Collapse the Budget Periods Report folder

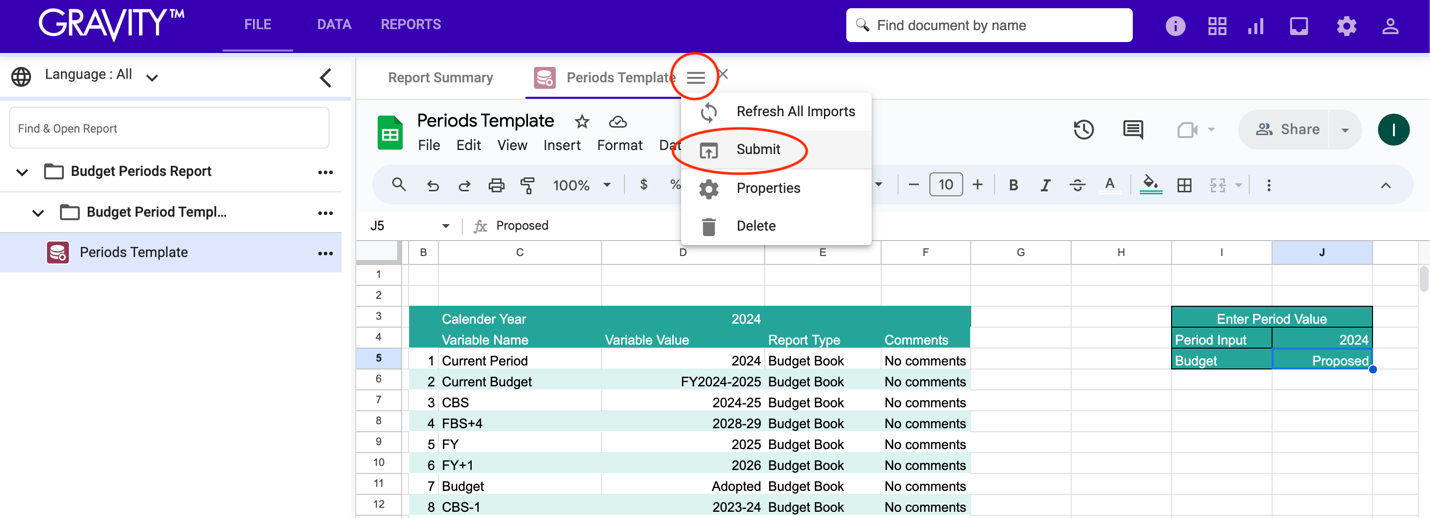(x=22, y=172)
